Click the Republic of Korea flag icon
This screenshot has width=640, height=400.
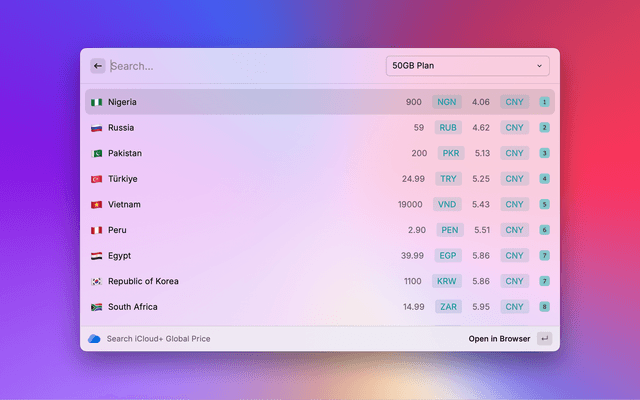click(97, 282)
